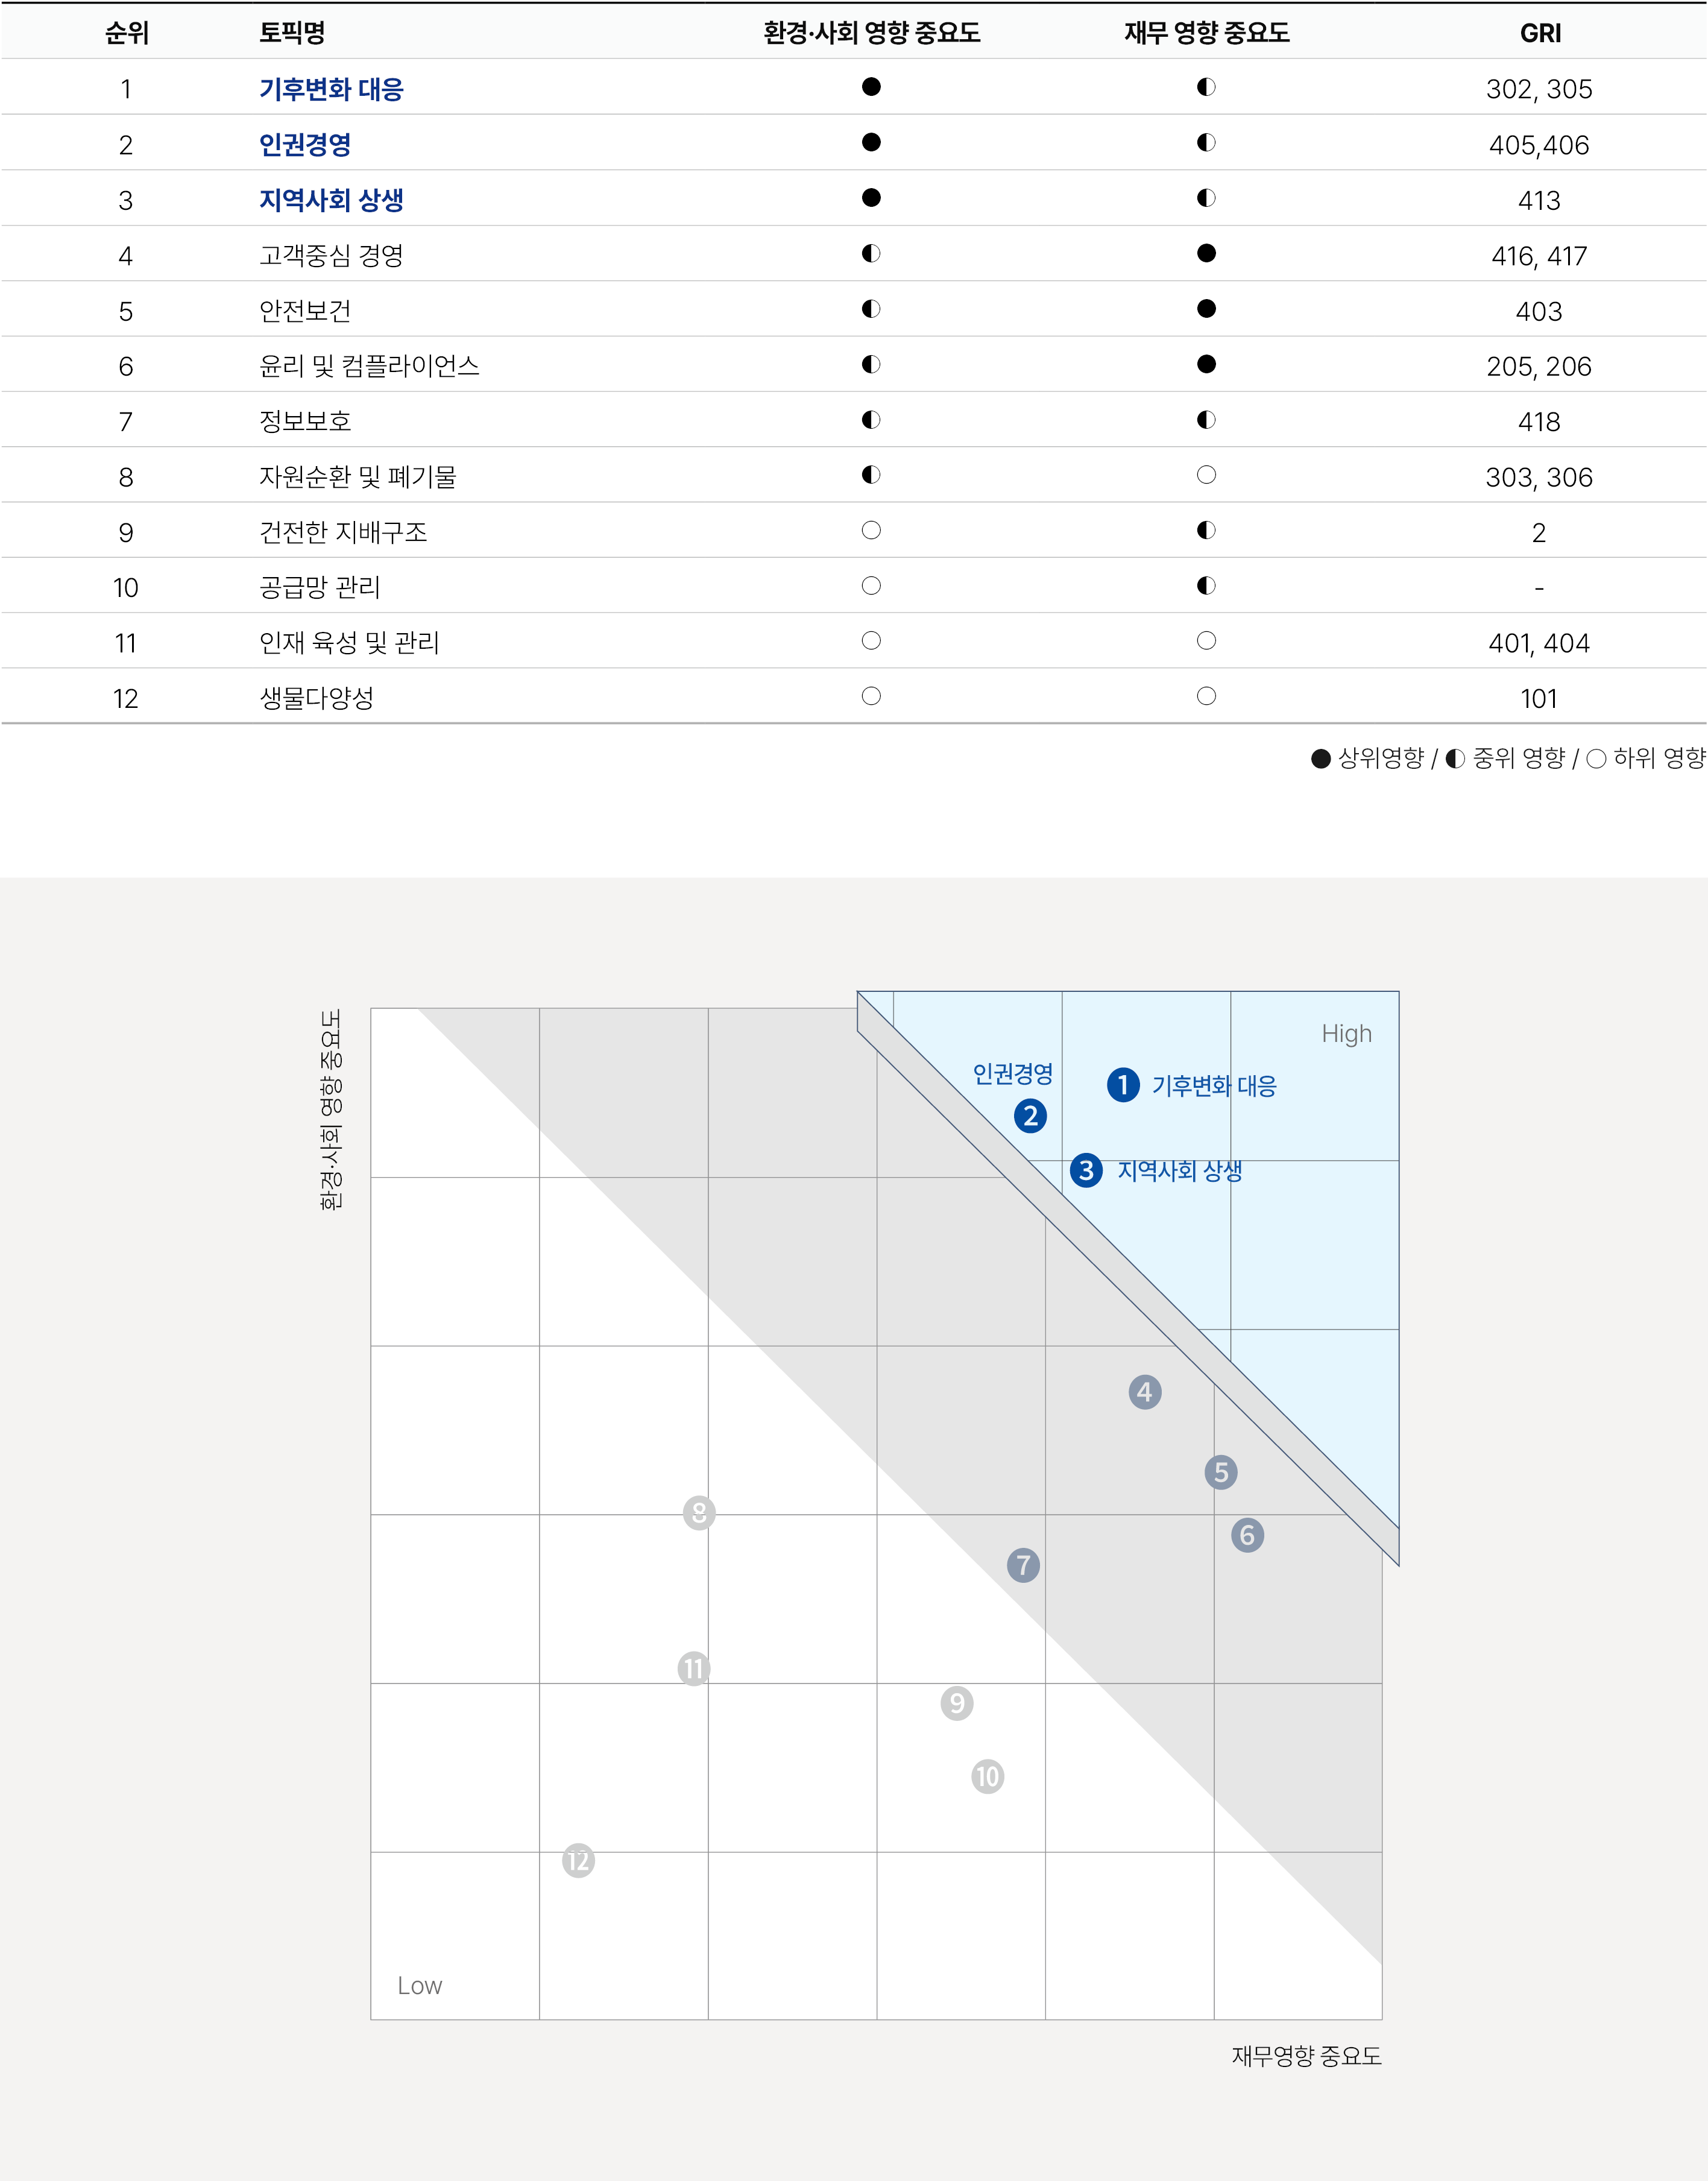The height and width of the screenshot is (2181, 1708).
Task: Click half circle in 정보보호 재무 영향 column
Action: 1206,420
